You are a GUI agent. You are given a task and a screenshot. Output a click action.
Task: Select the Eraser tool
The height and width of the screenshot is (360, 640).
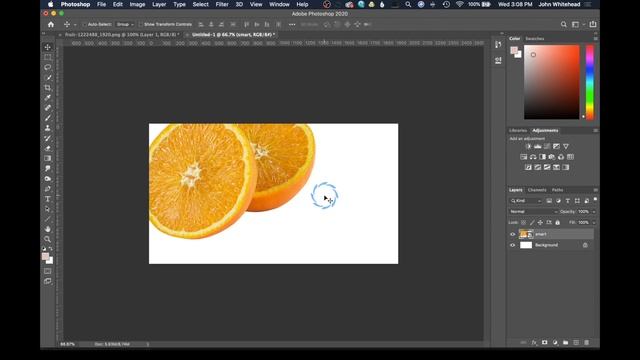(x=48, y=148)
